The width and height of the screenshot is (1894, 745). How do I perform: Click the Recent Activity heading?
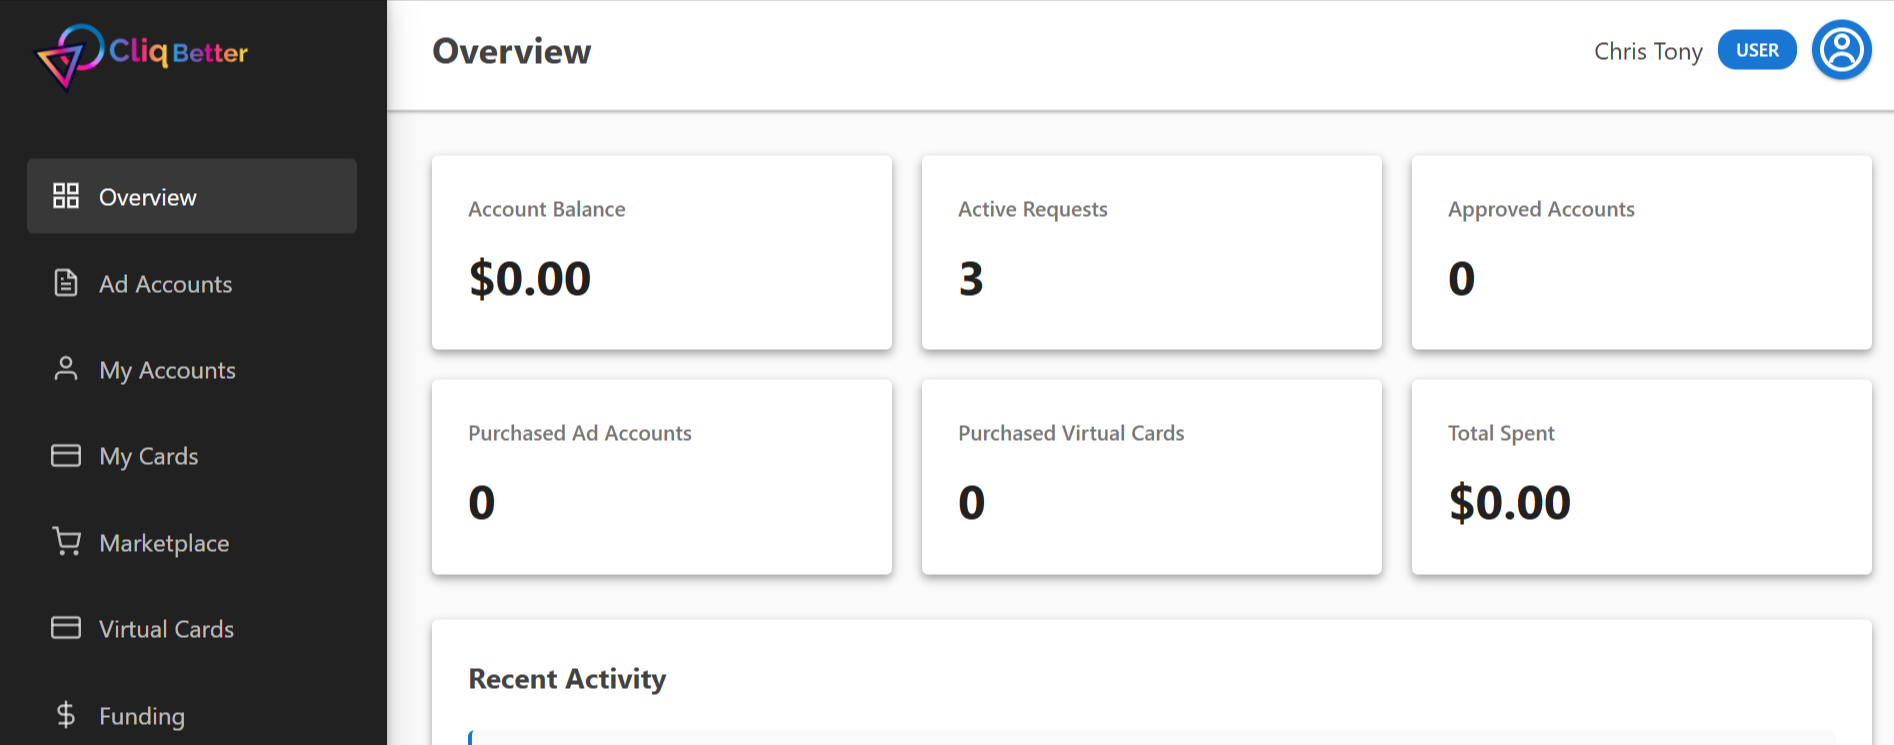point(567,679)
